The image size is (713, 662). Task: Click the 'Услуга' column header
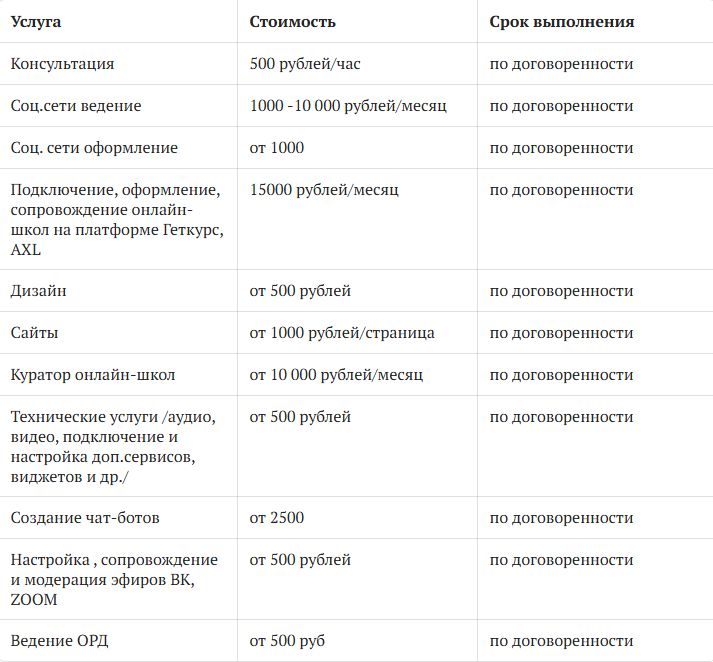(x=36, y=22)
